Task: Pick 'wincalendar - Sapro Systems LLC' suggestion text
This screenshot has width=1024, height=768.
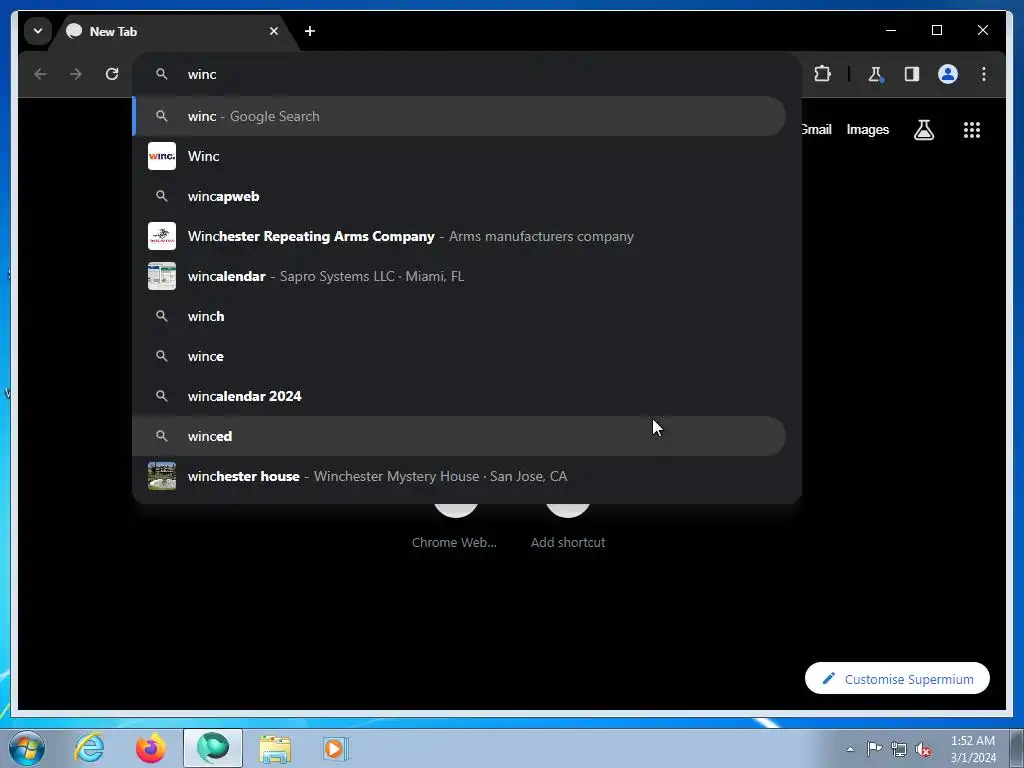Action: pos(326,276)
